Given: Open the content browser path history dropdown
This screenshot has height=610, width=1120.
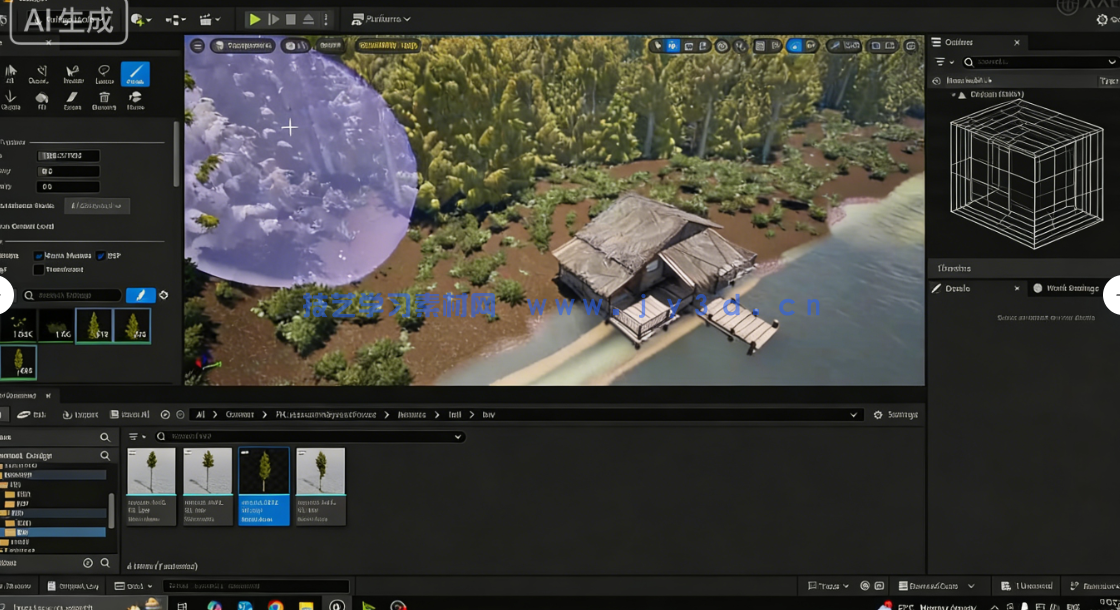Looking at the screenshot, I should (853, 414).
